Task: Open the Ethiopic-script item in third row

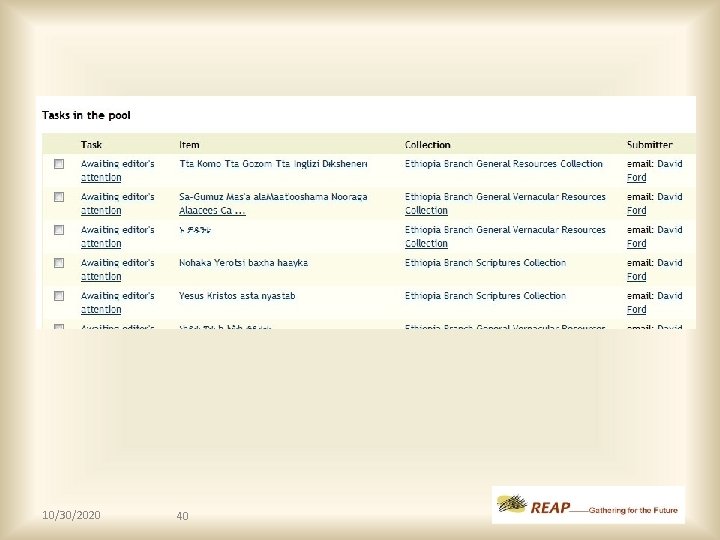Action: tap(195, 230)
